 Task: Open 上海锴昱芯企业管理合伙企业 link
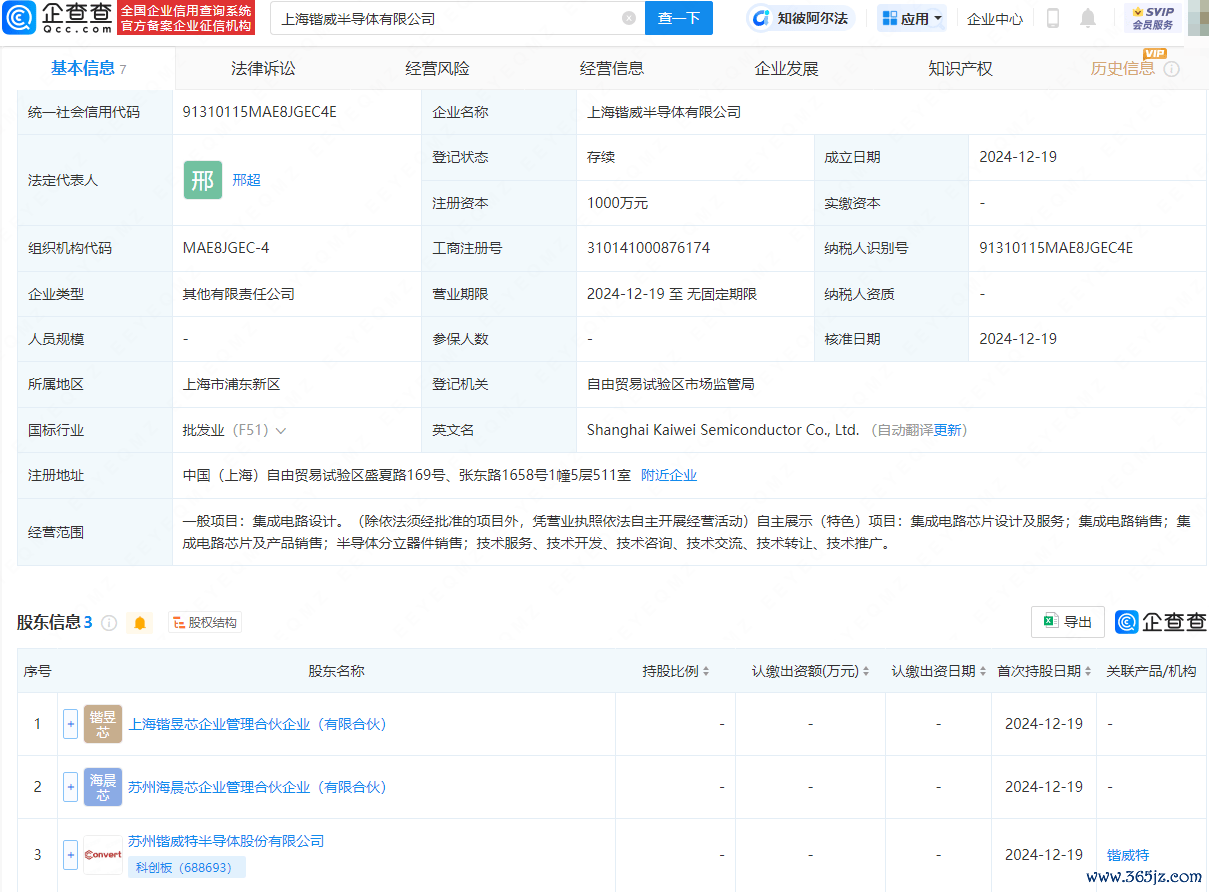coord(257,724)
